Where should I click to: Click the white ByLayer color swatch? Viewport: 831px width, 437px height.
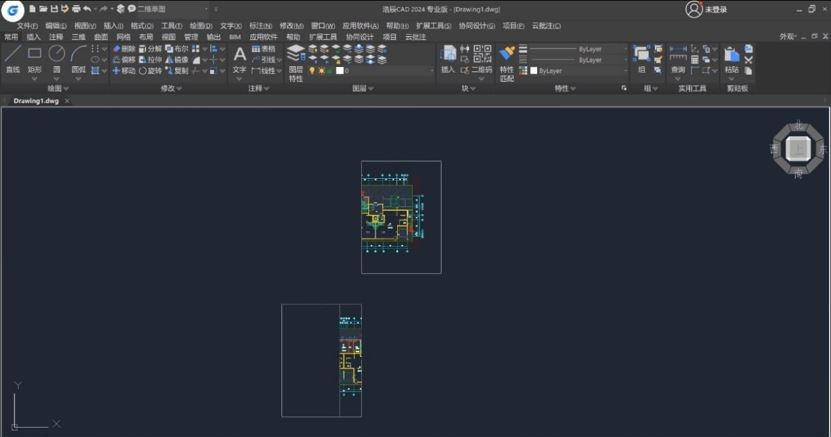(534, 70)
